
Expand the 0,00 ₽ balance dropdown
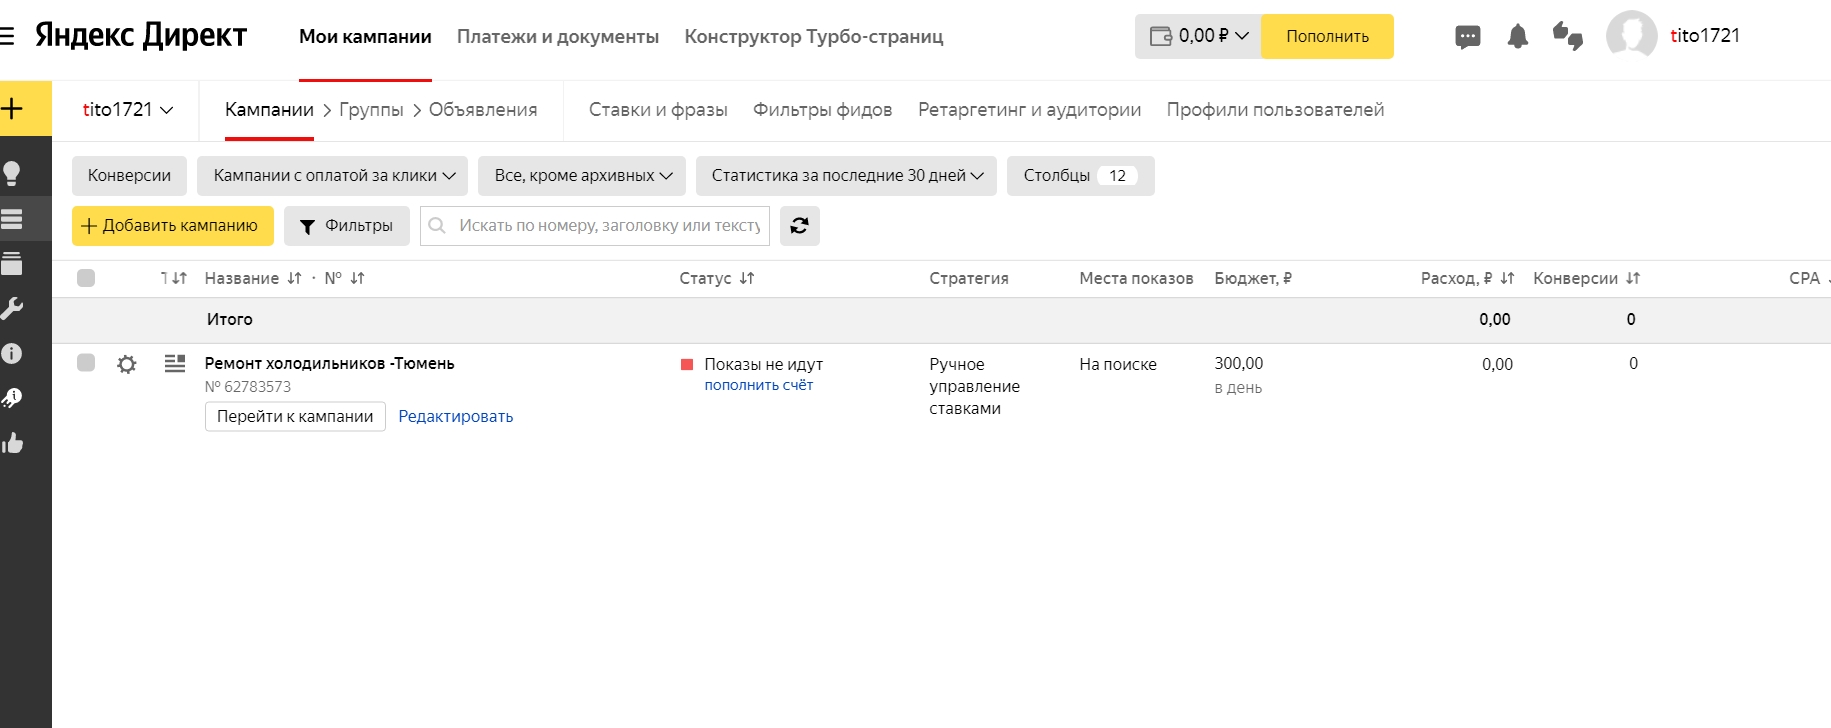click(x=1198, y=36)
